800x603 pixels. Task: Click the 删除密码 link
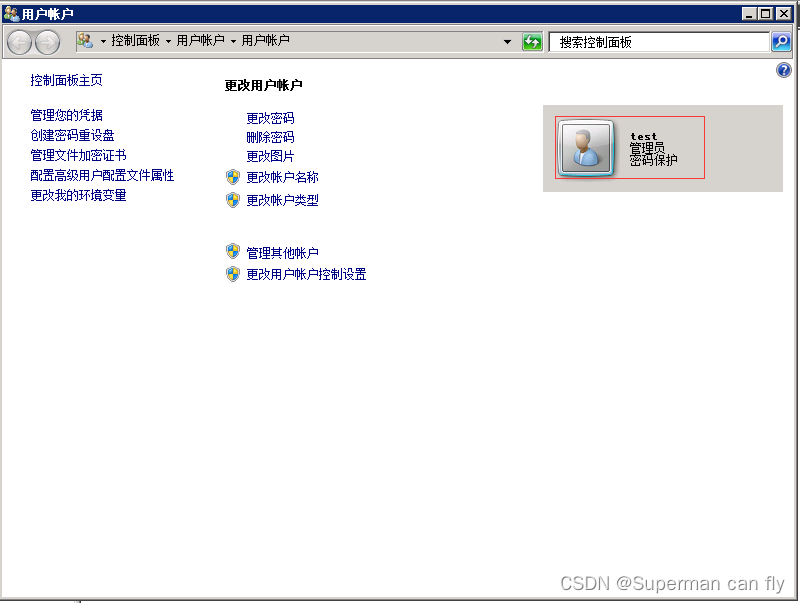[270, 137]
